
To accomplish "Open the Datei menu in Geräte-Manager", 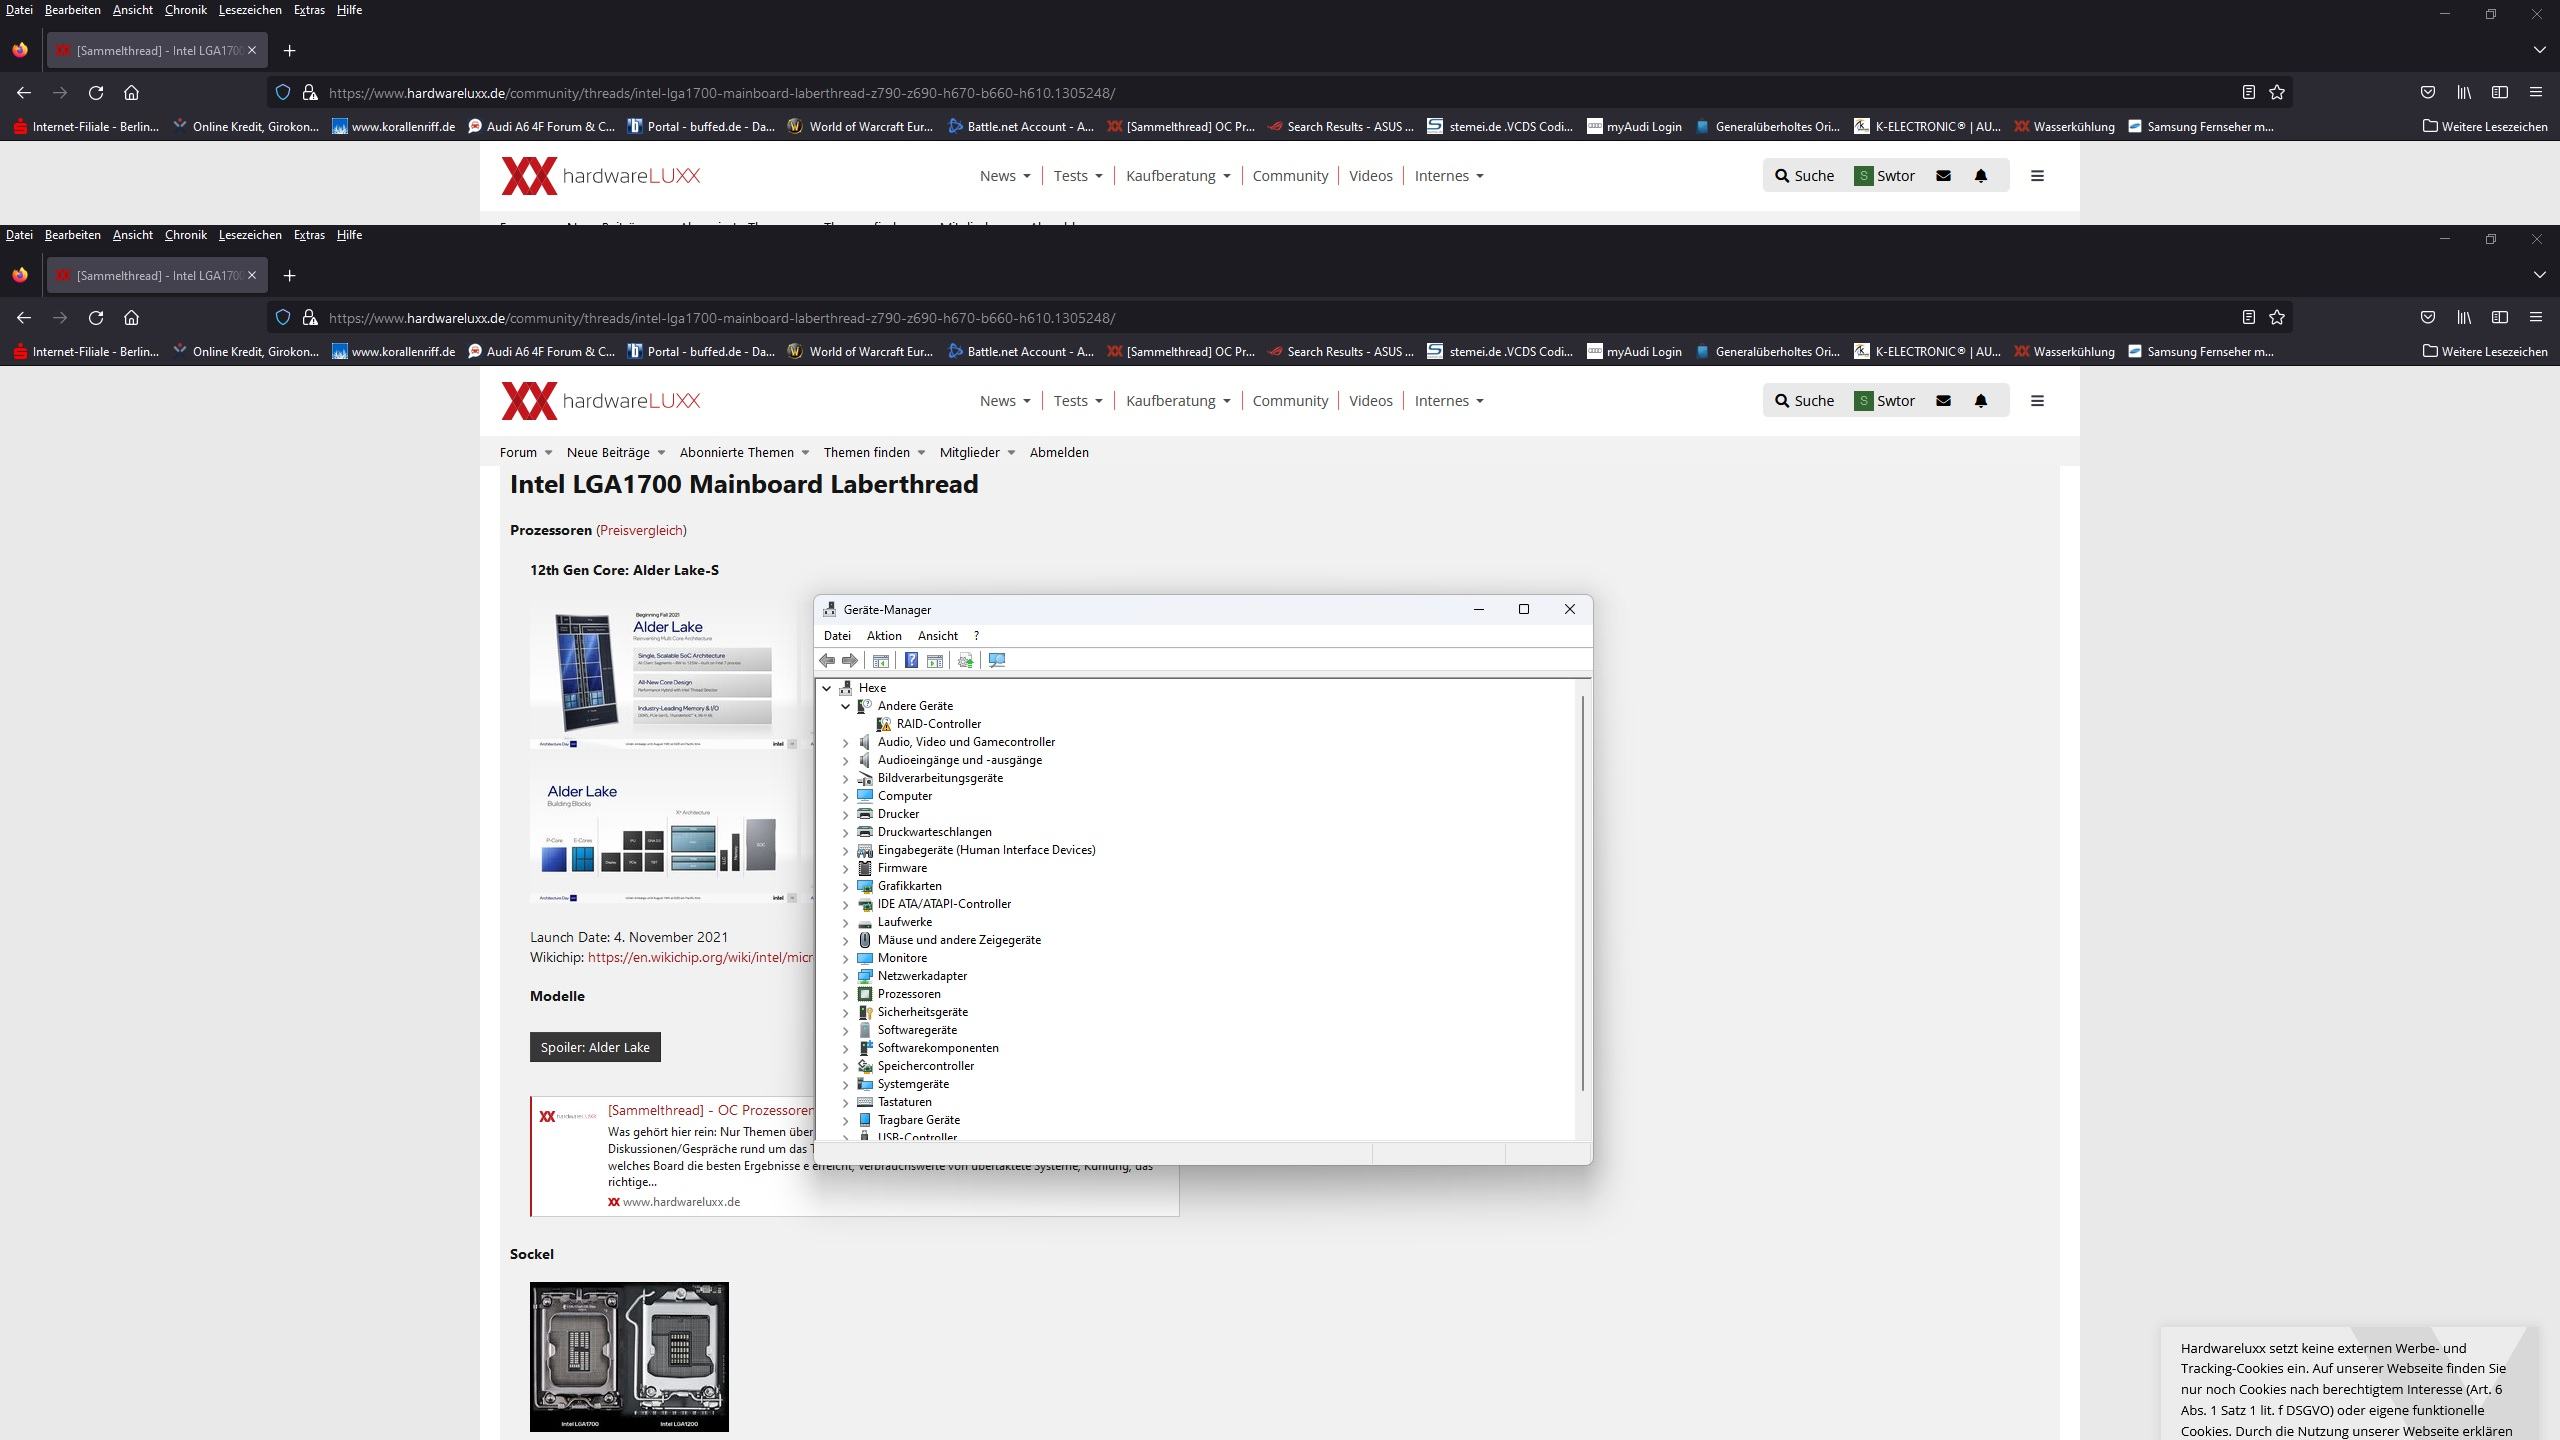I will pos(837,636).
